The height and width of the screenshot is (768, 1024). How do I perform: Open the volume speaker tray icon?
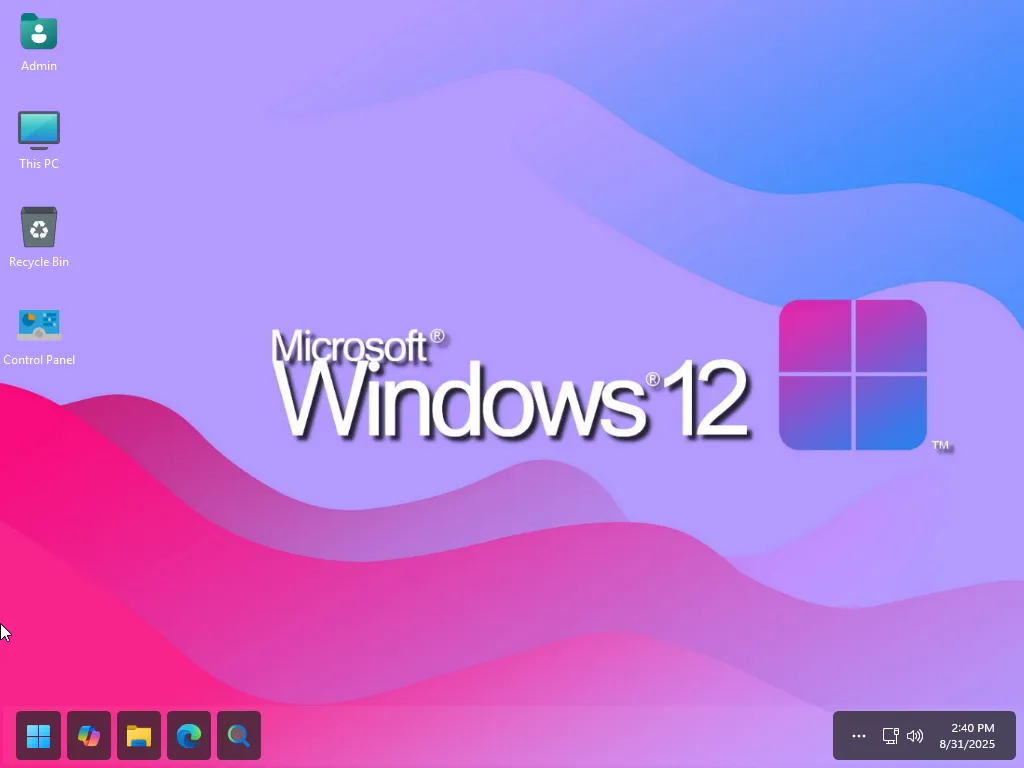(x=915, y=736)
